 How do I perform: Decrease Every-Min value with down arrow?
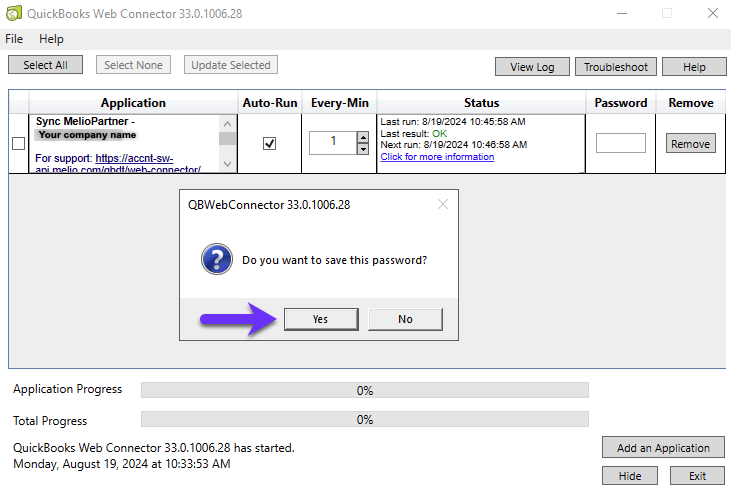coord(363,149)
